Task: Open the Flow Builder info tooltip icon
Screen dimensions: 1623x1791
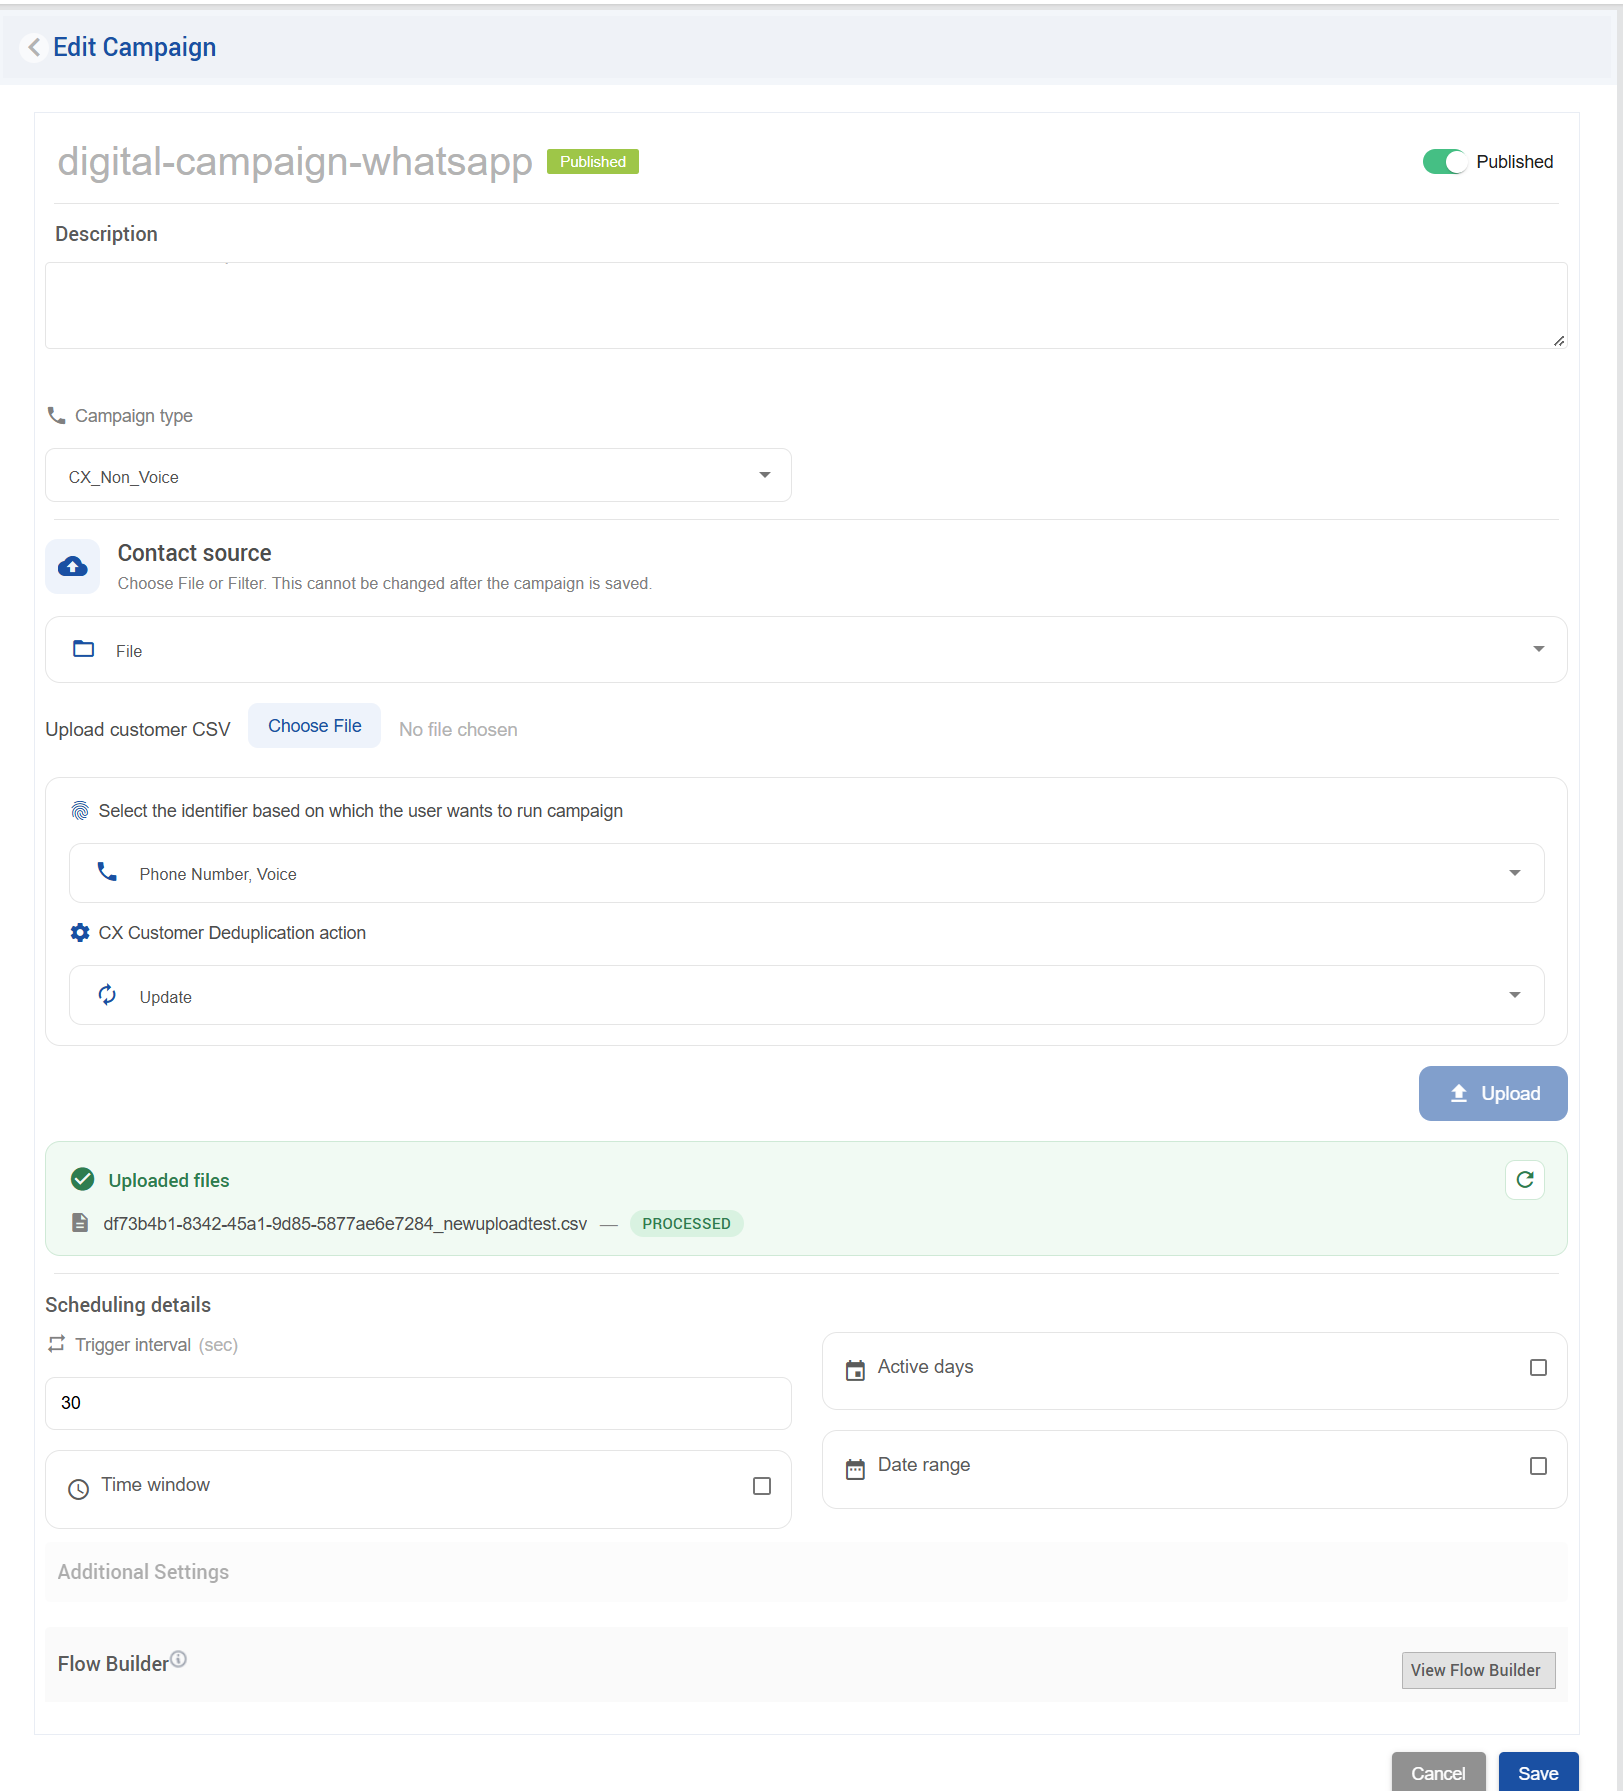Action: pyautogui.click(x=178, y=1659)
